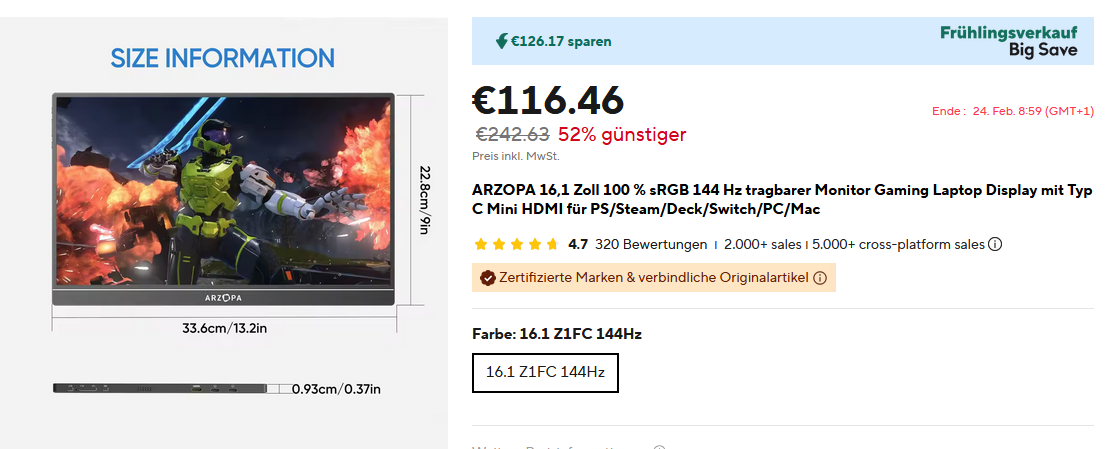Click the sale end date text
This screenshot has width=1105, height=449.
[x=1013, y=111]
